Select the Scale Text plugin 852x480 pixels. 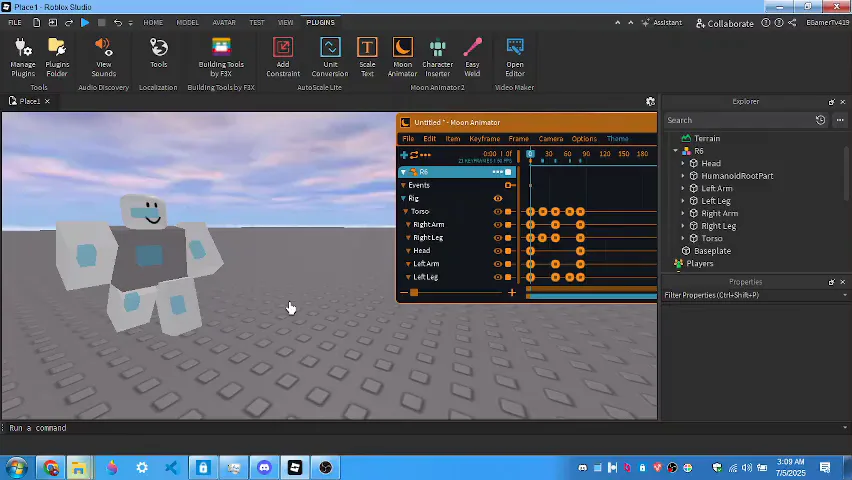coord(367,57)
